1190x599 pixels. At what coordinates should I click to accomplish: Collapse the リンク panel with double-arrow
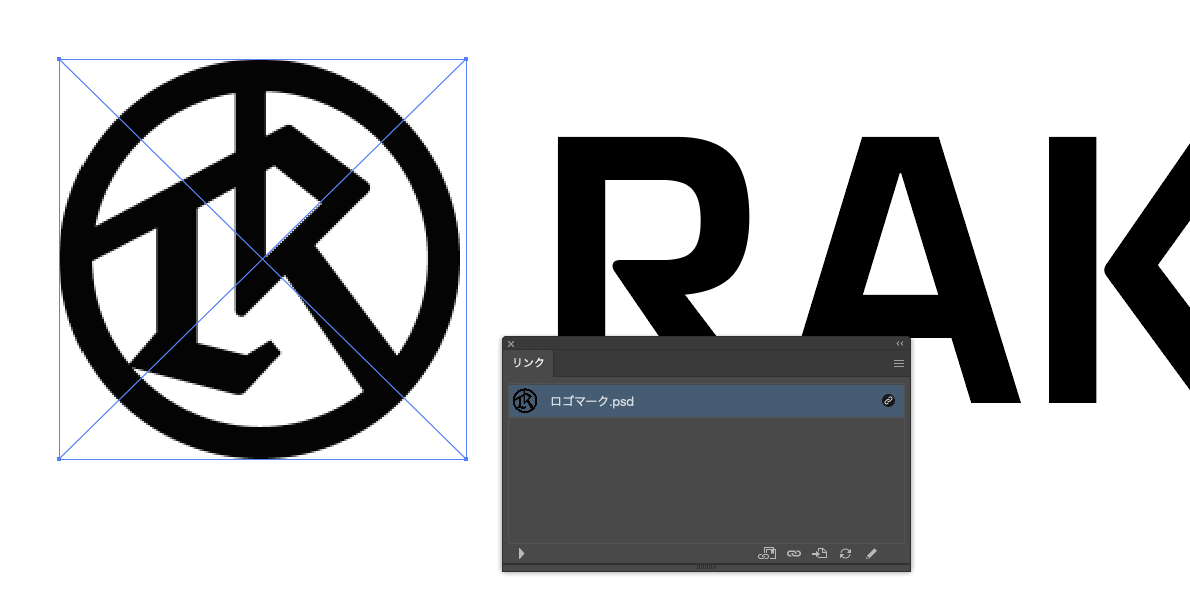tap(900, 344)
